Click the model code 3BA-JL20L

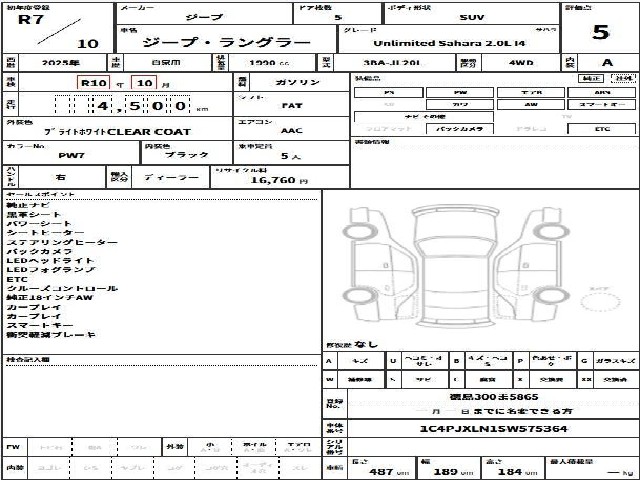(x=392, y=63)
